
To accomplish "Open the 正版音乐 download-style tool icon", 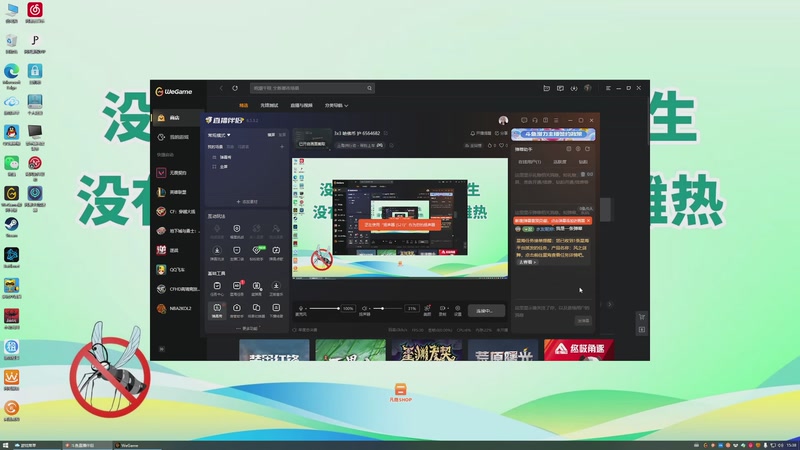I will 276,288.
